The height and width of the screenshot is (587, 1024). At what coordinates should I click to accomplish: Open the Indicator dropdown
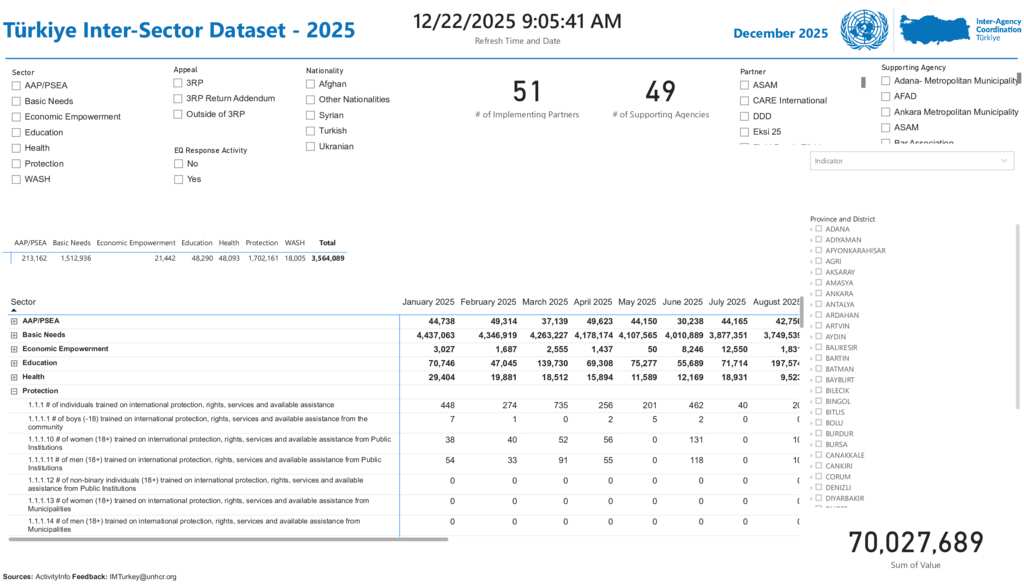point(911,161)
